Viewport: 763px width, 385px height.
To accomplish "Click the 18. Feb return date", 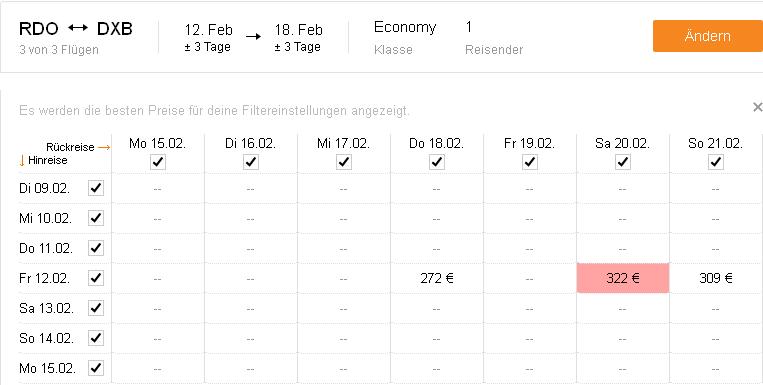I will 298,30.
